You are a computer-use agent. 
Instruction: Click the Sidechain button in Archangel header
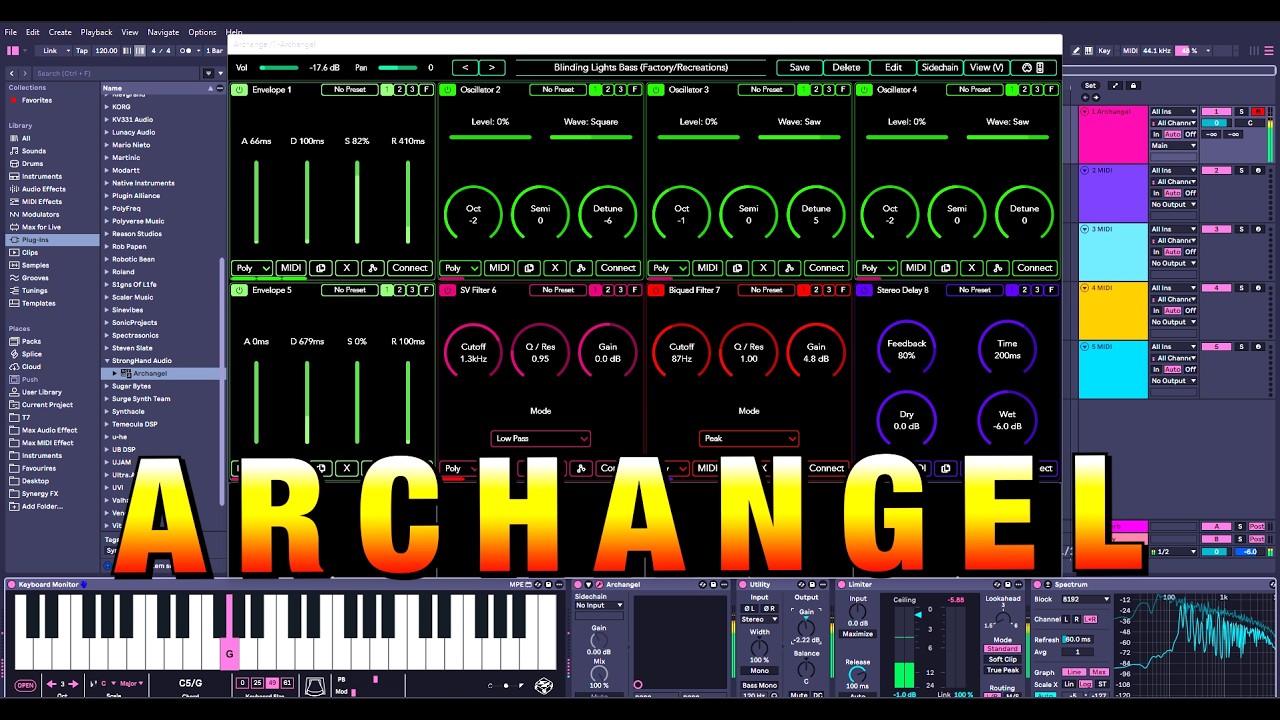click(x=940, y=67)
